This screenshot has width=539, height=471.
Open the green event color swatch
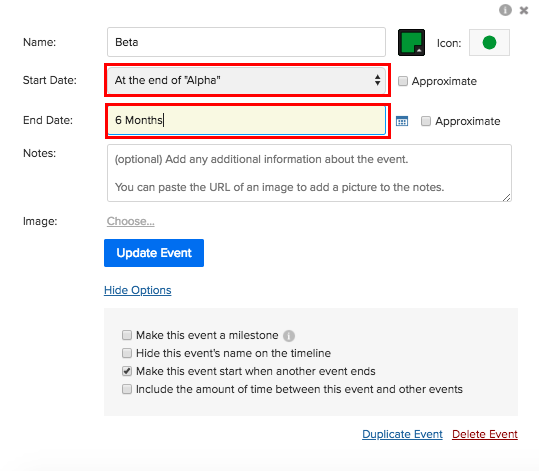[411, 43]
